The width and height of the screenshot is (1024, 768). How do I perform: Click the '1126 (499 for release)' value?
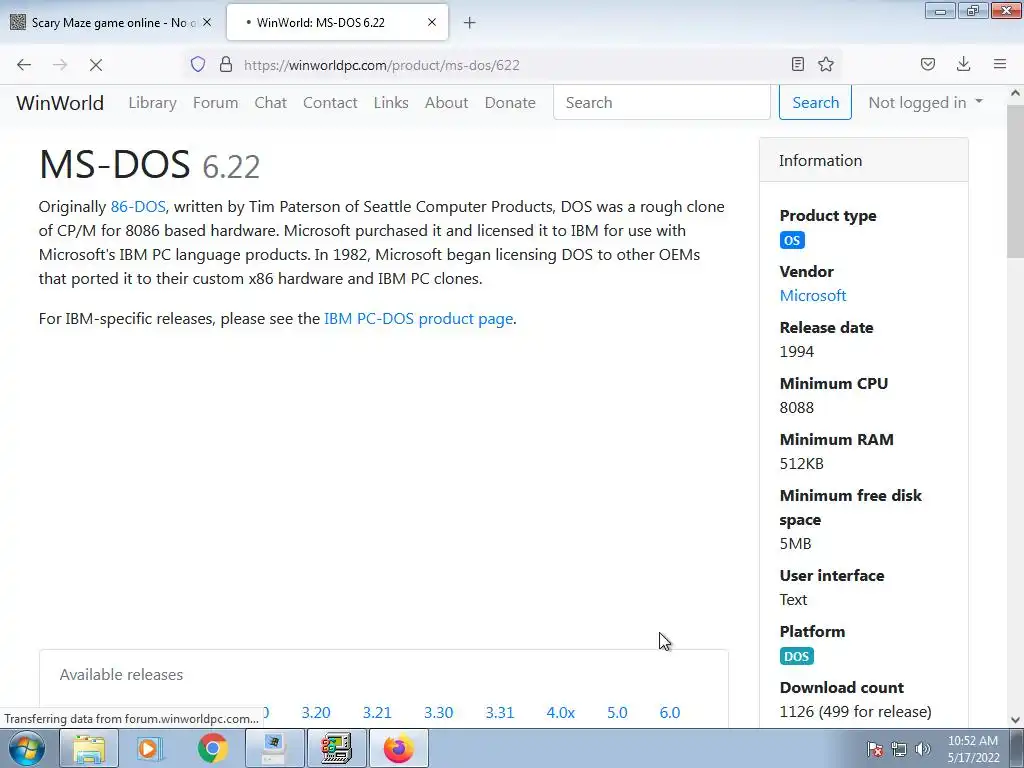(856, 711)
